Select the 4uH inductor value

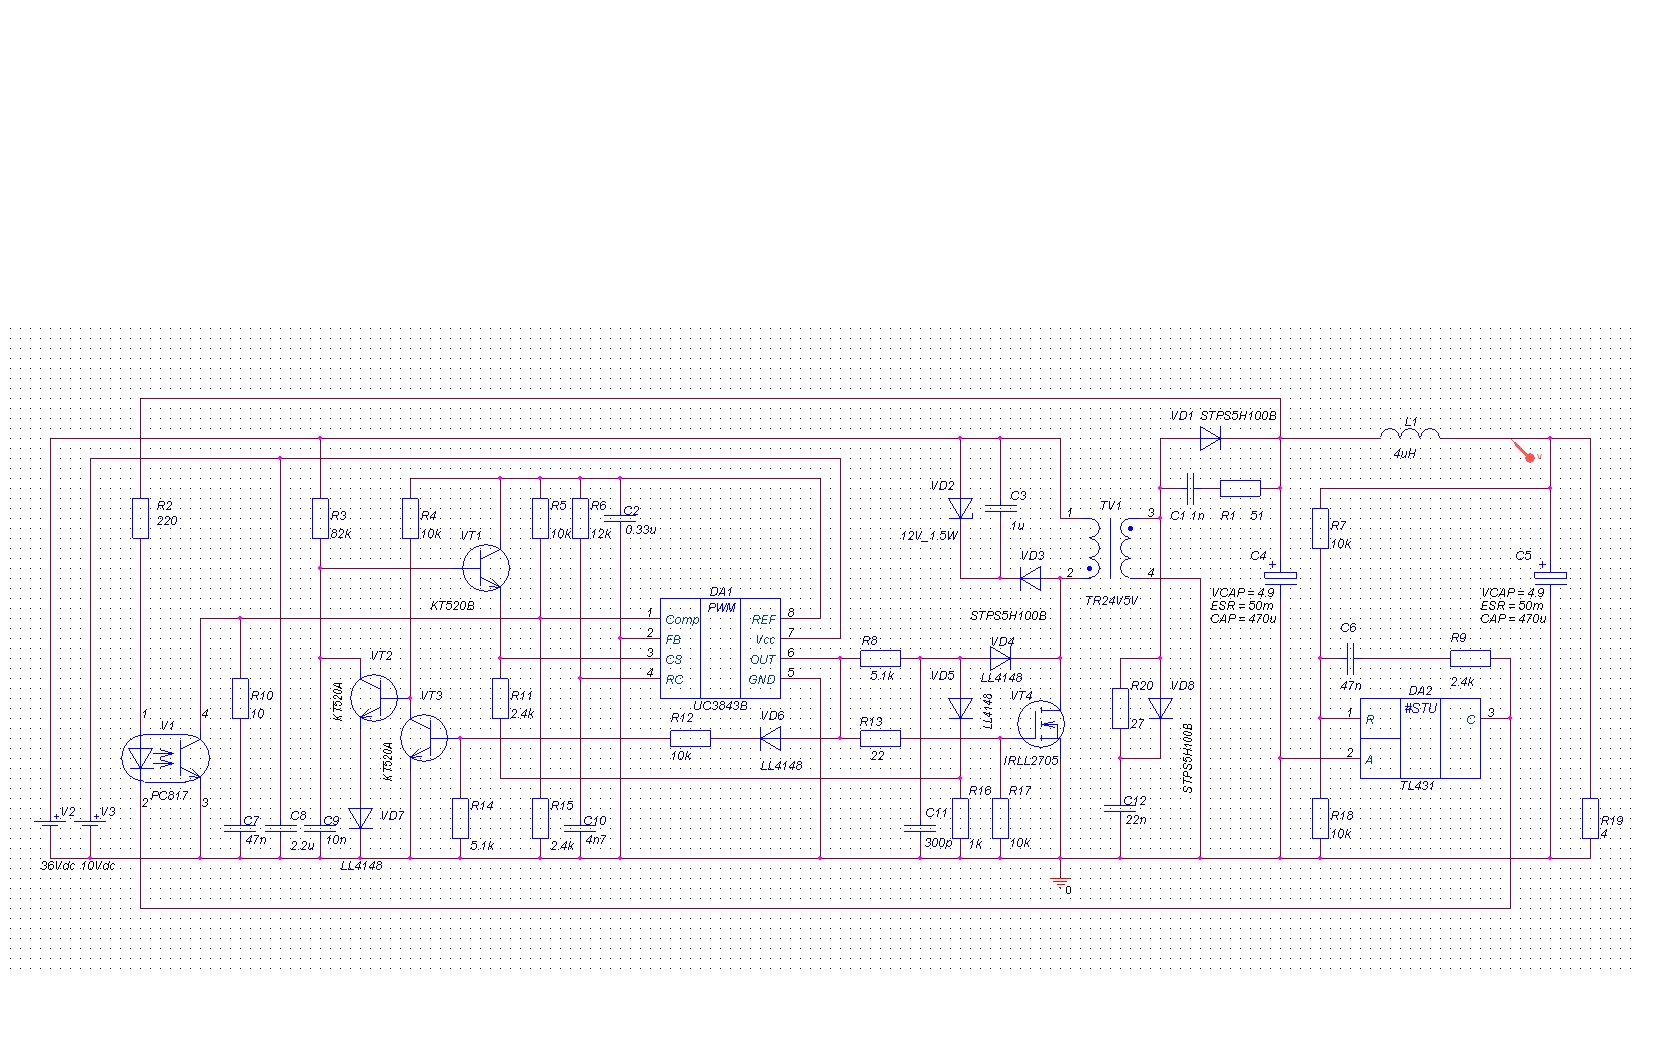click(1405, 454)
